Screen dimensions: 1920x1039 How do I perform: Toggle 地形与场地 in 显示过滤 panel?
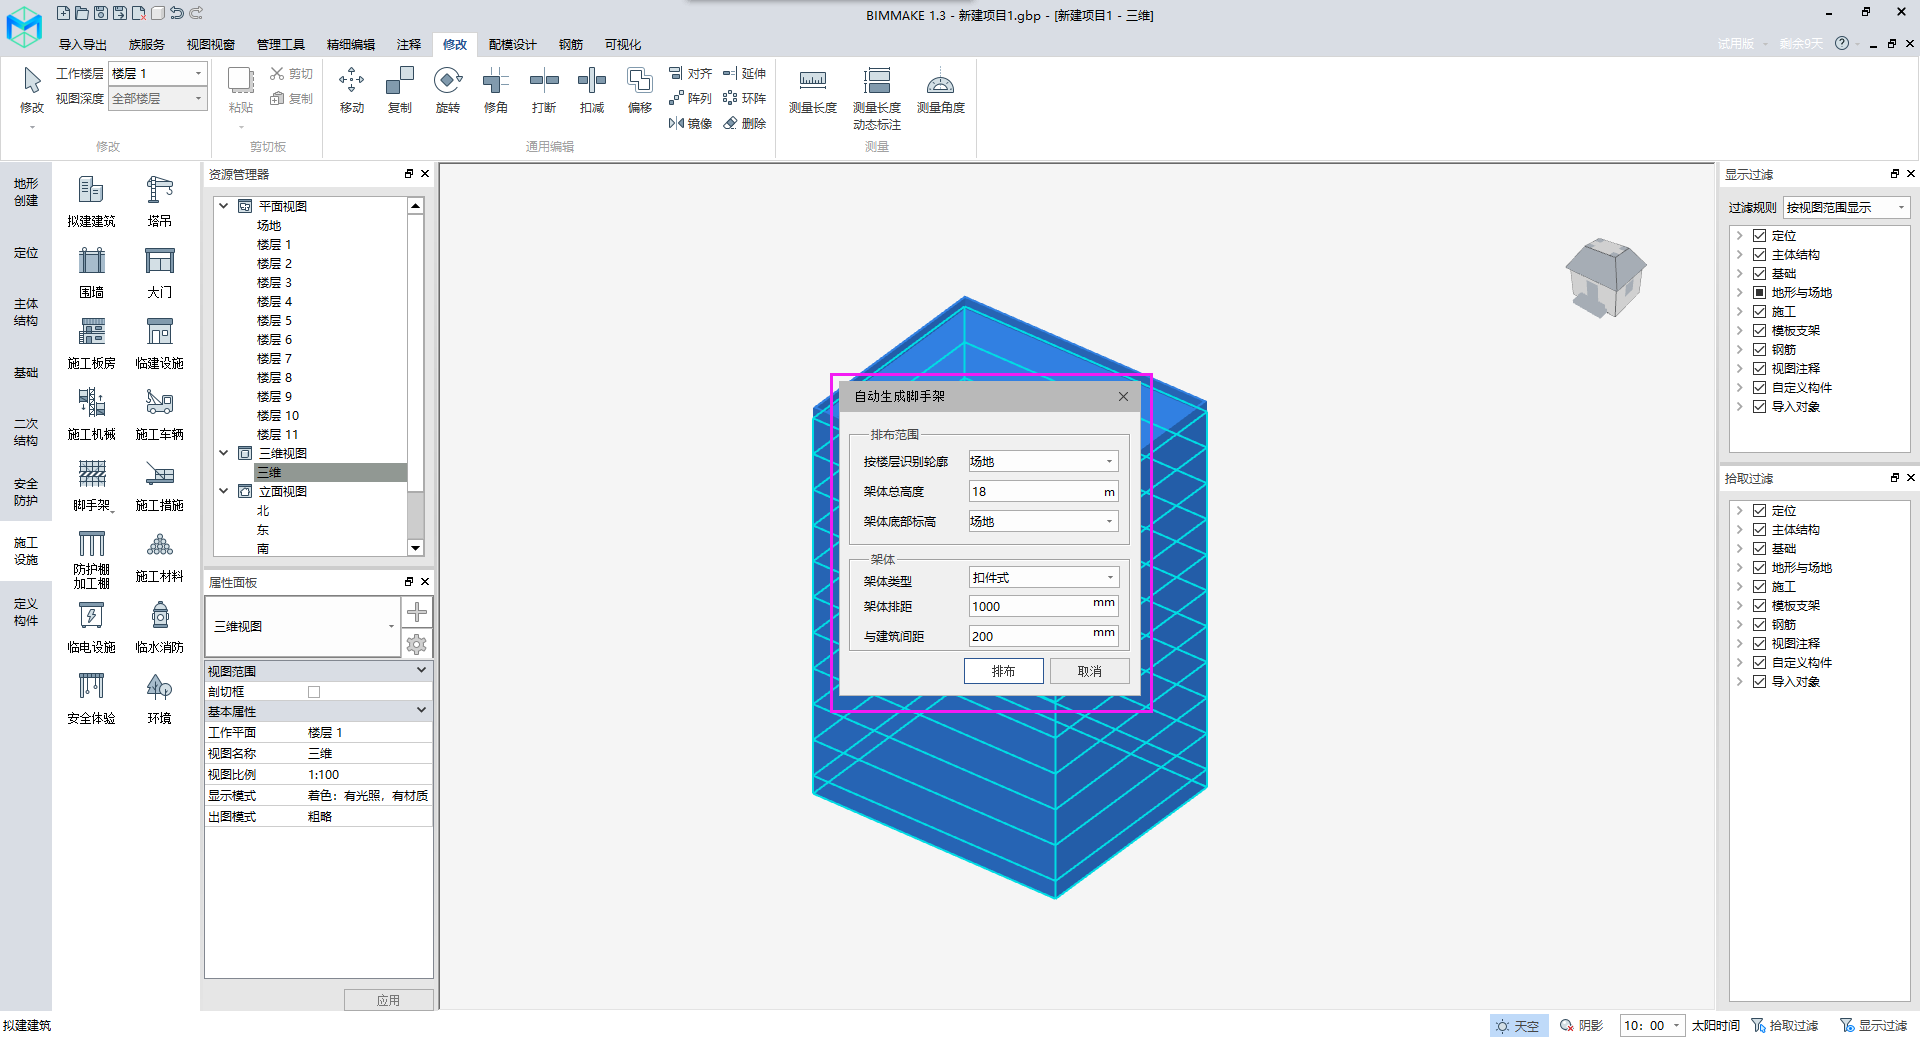[x=1759, y=293]
